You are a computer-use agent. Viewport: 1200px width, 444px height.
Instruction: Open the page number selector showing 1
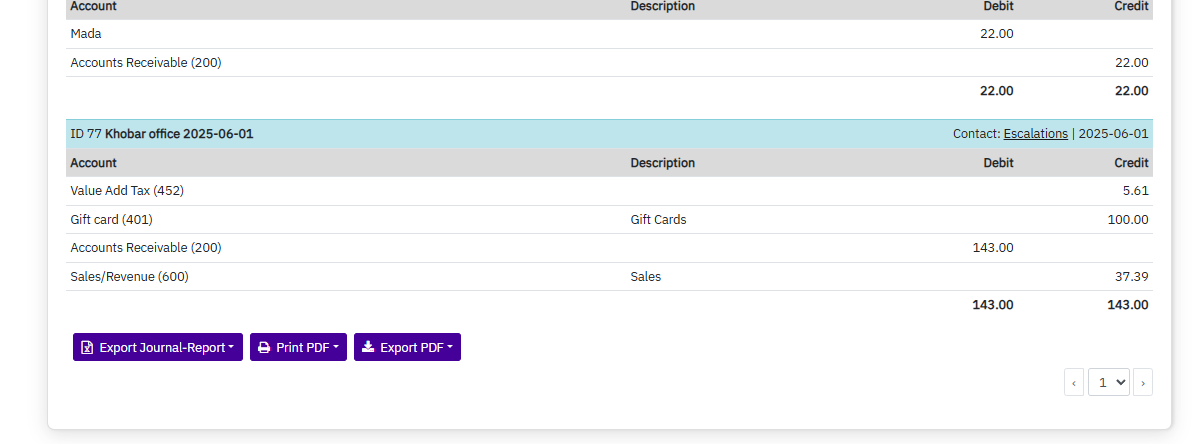[1108, 382]
